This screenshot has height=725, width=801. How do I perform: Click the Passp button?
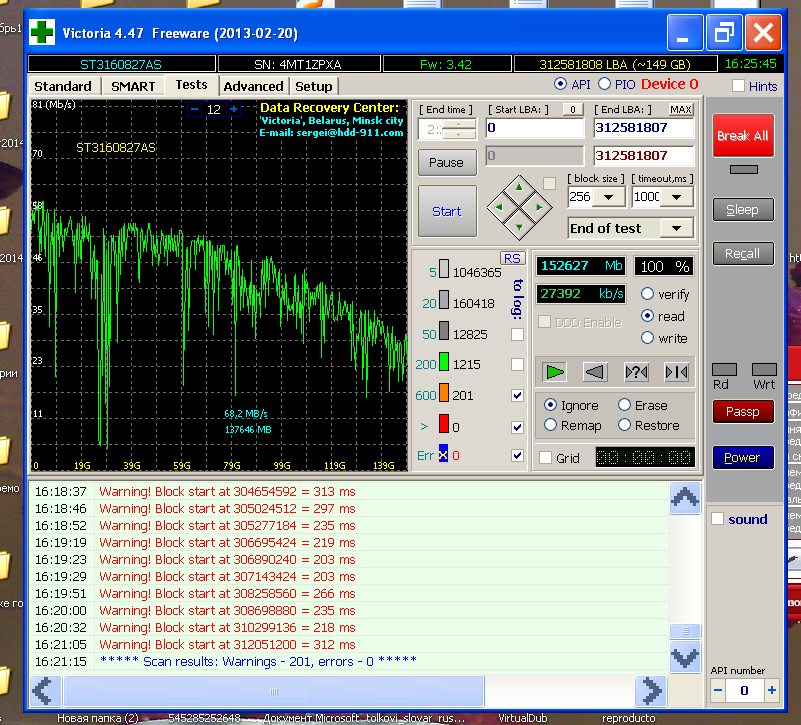tap(743, 411)
